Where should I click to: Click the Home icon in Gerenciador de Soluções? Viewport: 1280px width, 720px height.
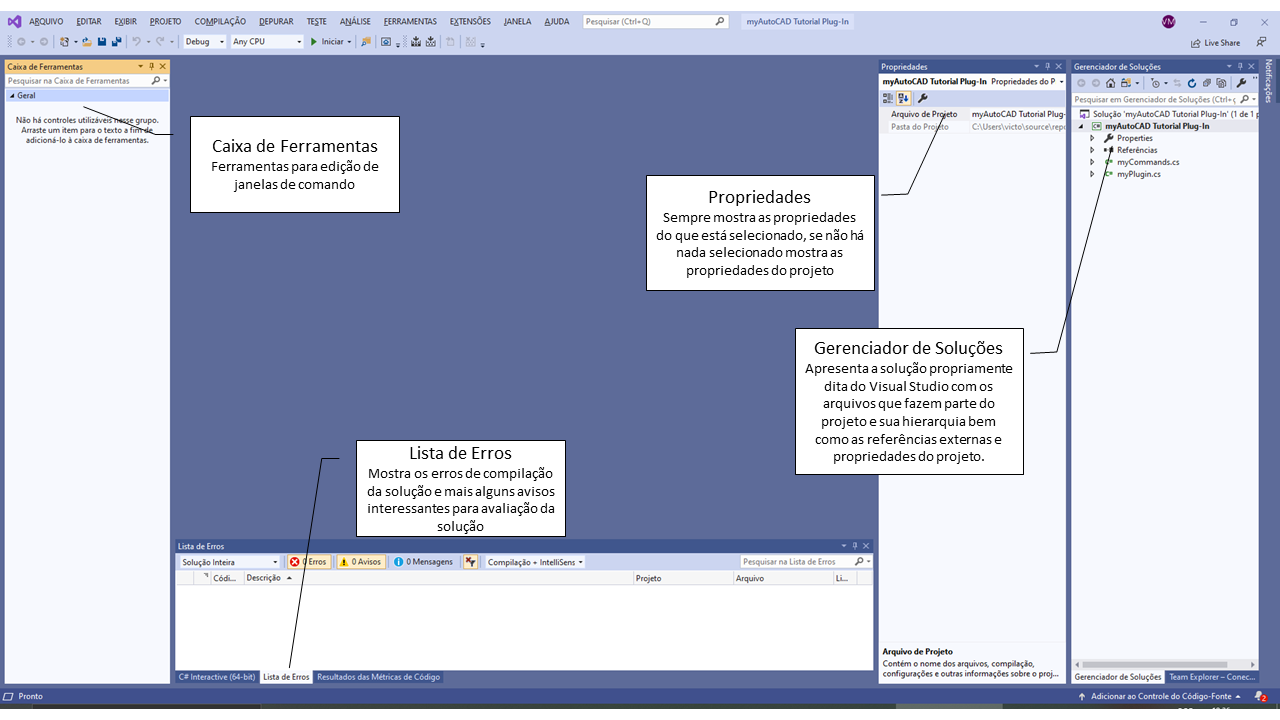(1110, 83)
